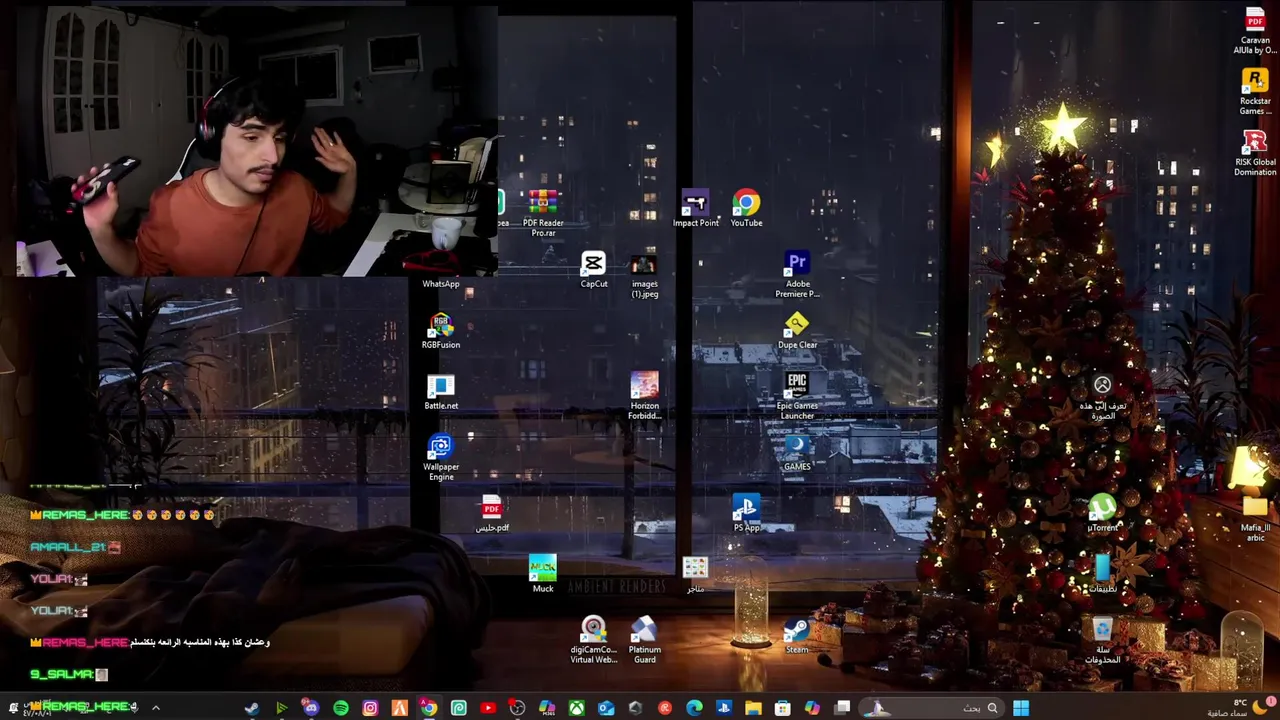Select digiCamControl Virtual Webcam shortcut
This screenshot has height=720, width=1280.
coord(594,640)
